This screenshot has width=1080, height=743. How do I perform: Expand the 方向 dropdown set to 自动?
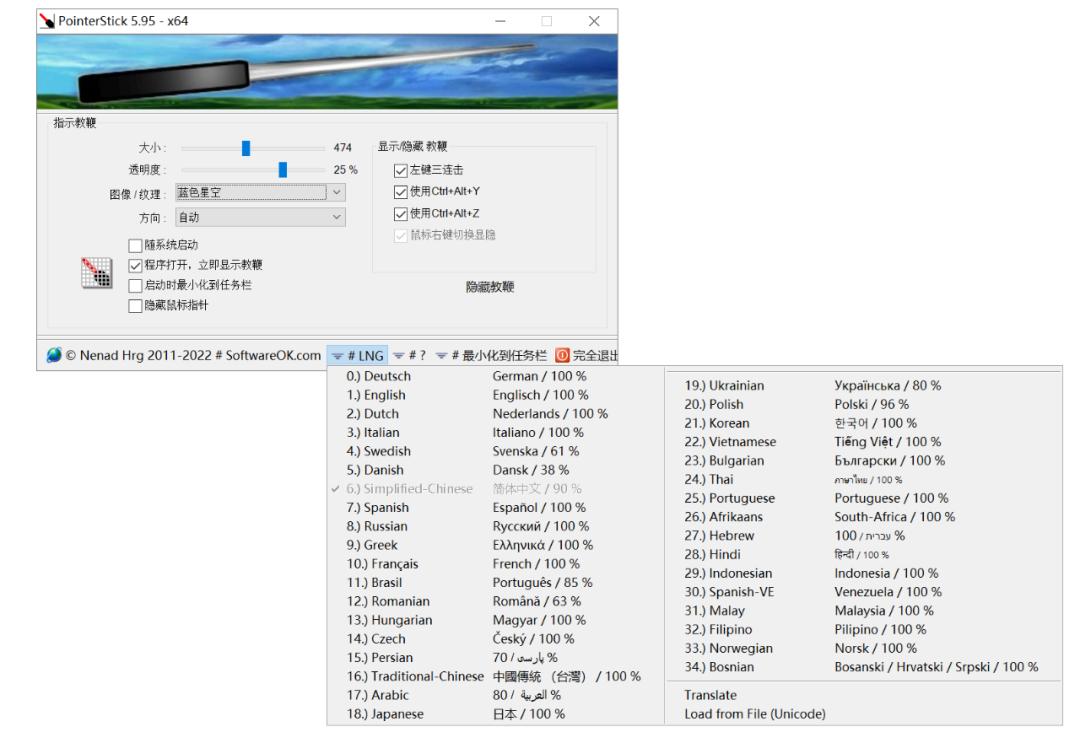click(x=260, y=218)
